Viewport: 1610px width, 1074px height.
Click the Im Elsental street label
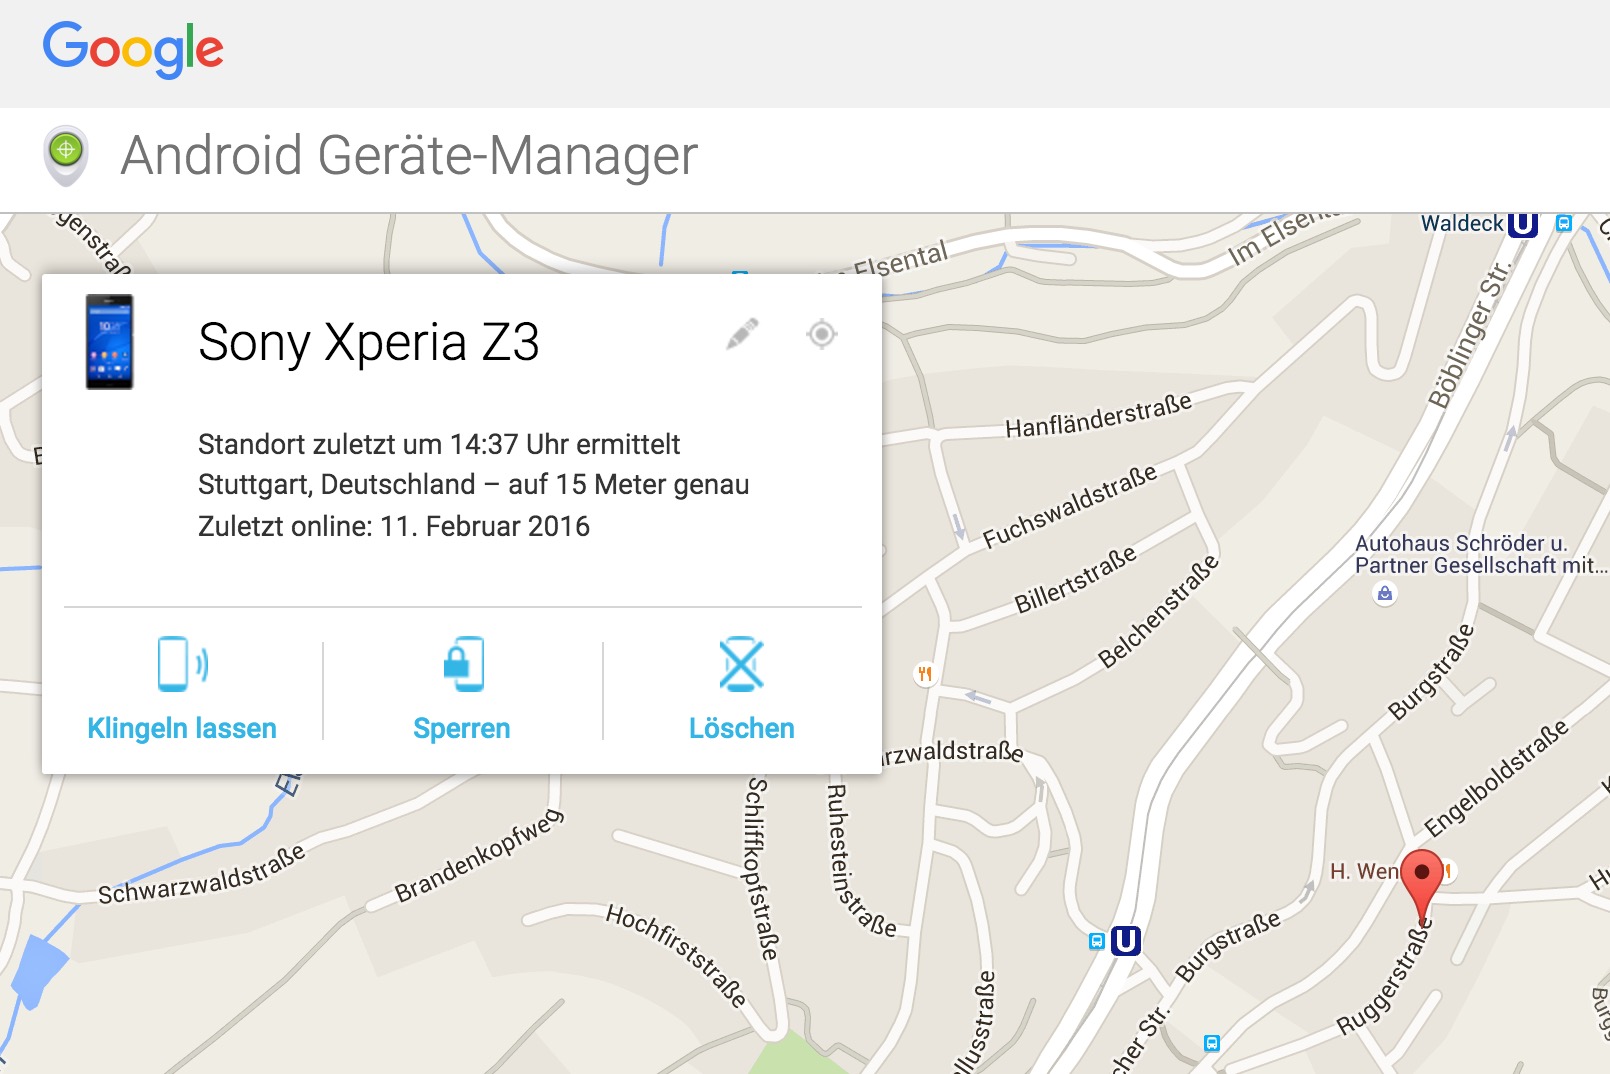pos(1283,238)
